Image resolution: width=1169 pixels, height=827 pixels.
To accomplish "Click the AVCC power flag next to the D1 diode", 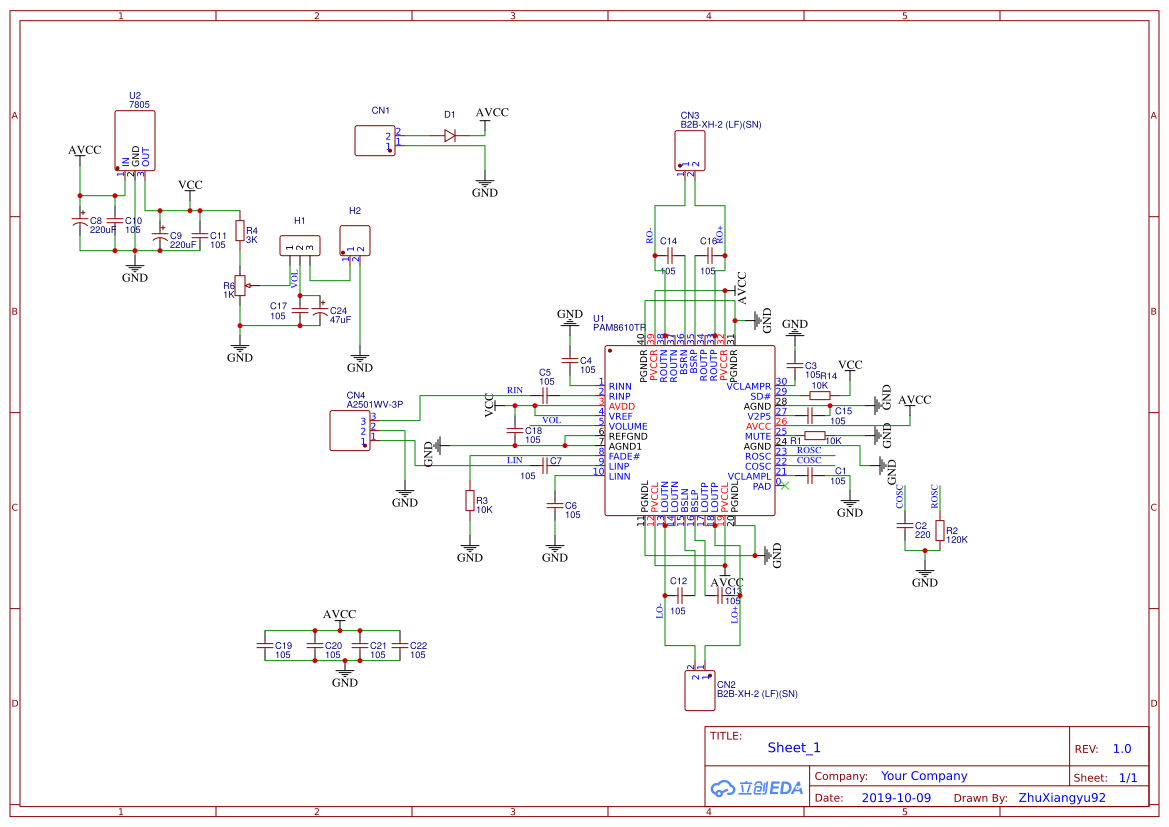I will click(492, 116).
